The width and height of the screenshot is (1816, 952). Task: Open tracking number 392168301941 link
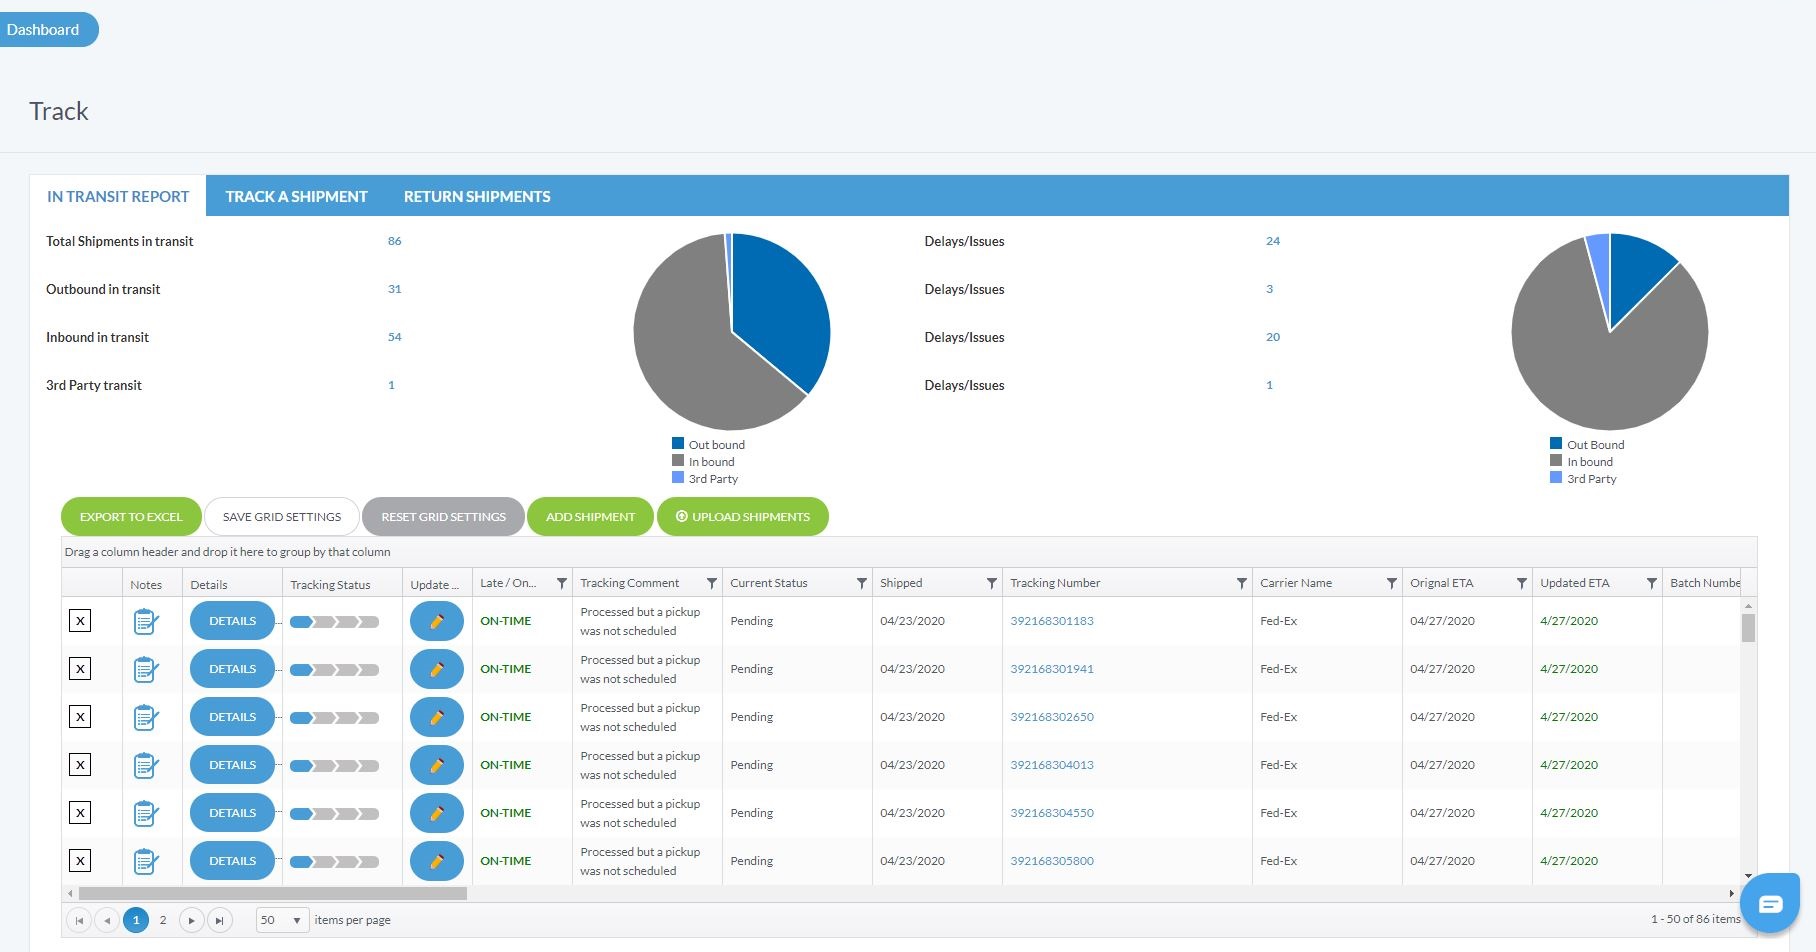1052,669
